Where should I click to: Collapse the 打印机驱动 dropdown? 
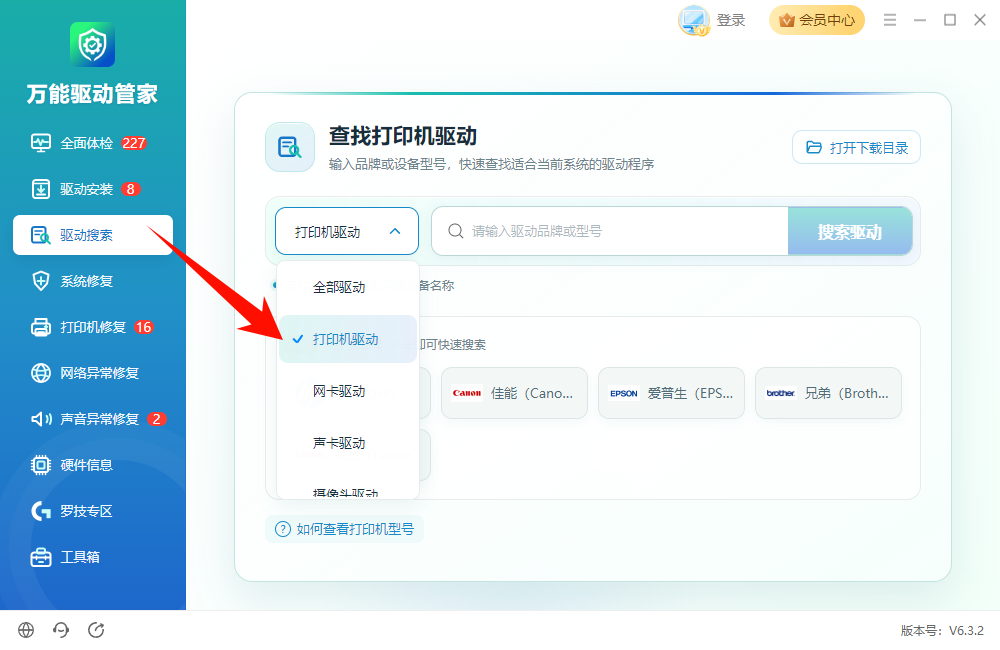pos(347,231)
